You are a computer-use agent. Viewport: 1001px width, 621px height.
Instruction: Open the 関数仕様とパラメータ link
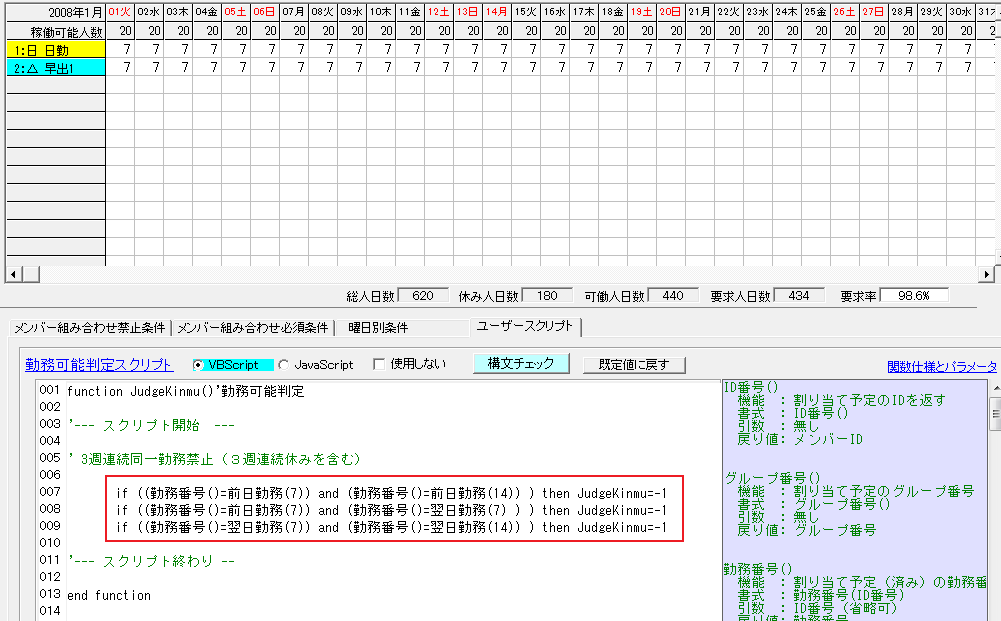tap(942, 367)
